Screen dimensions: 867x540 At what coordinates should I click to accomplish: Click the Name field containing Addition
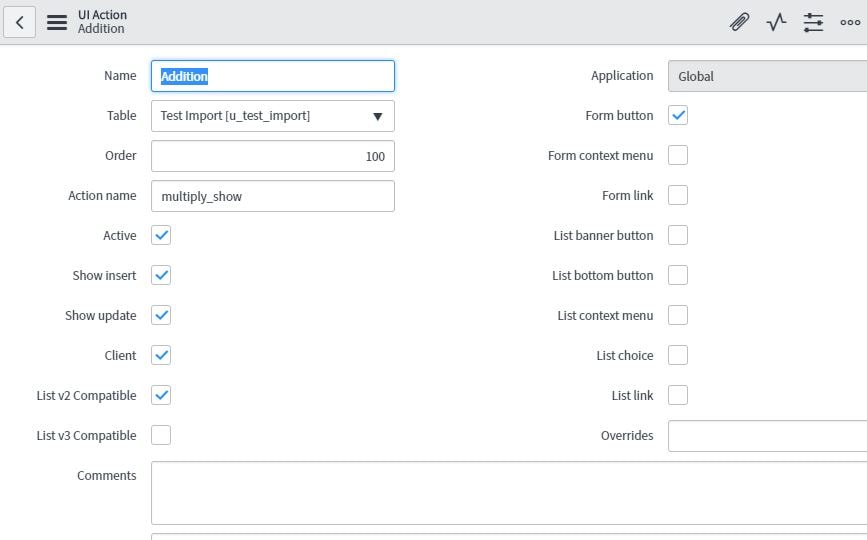click(273, 76)
